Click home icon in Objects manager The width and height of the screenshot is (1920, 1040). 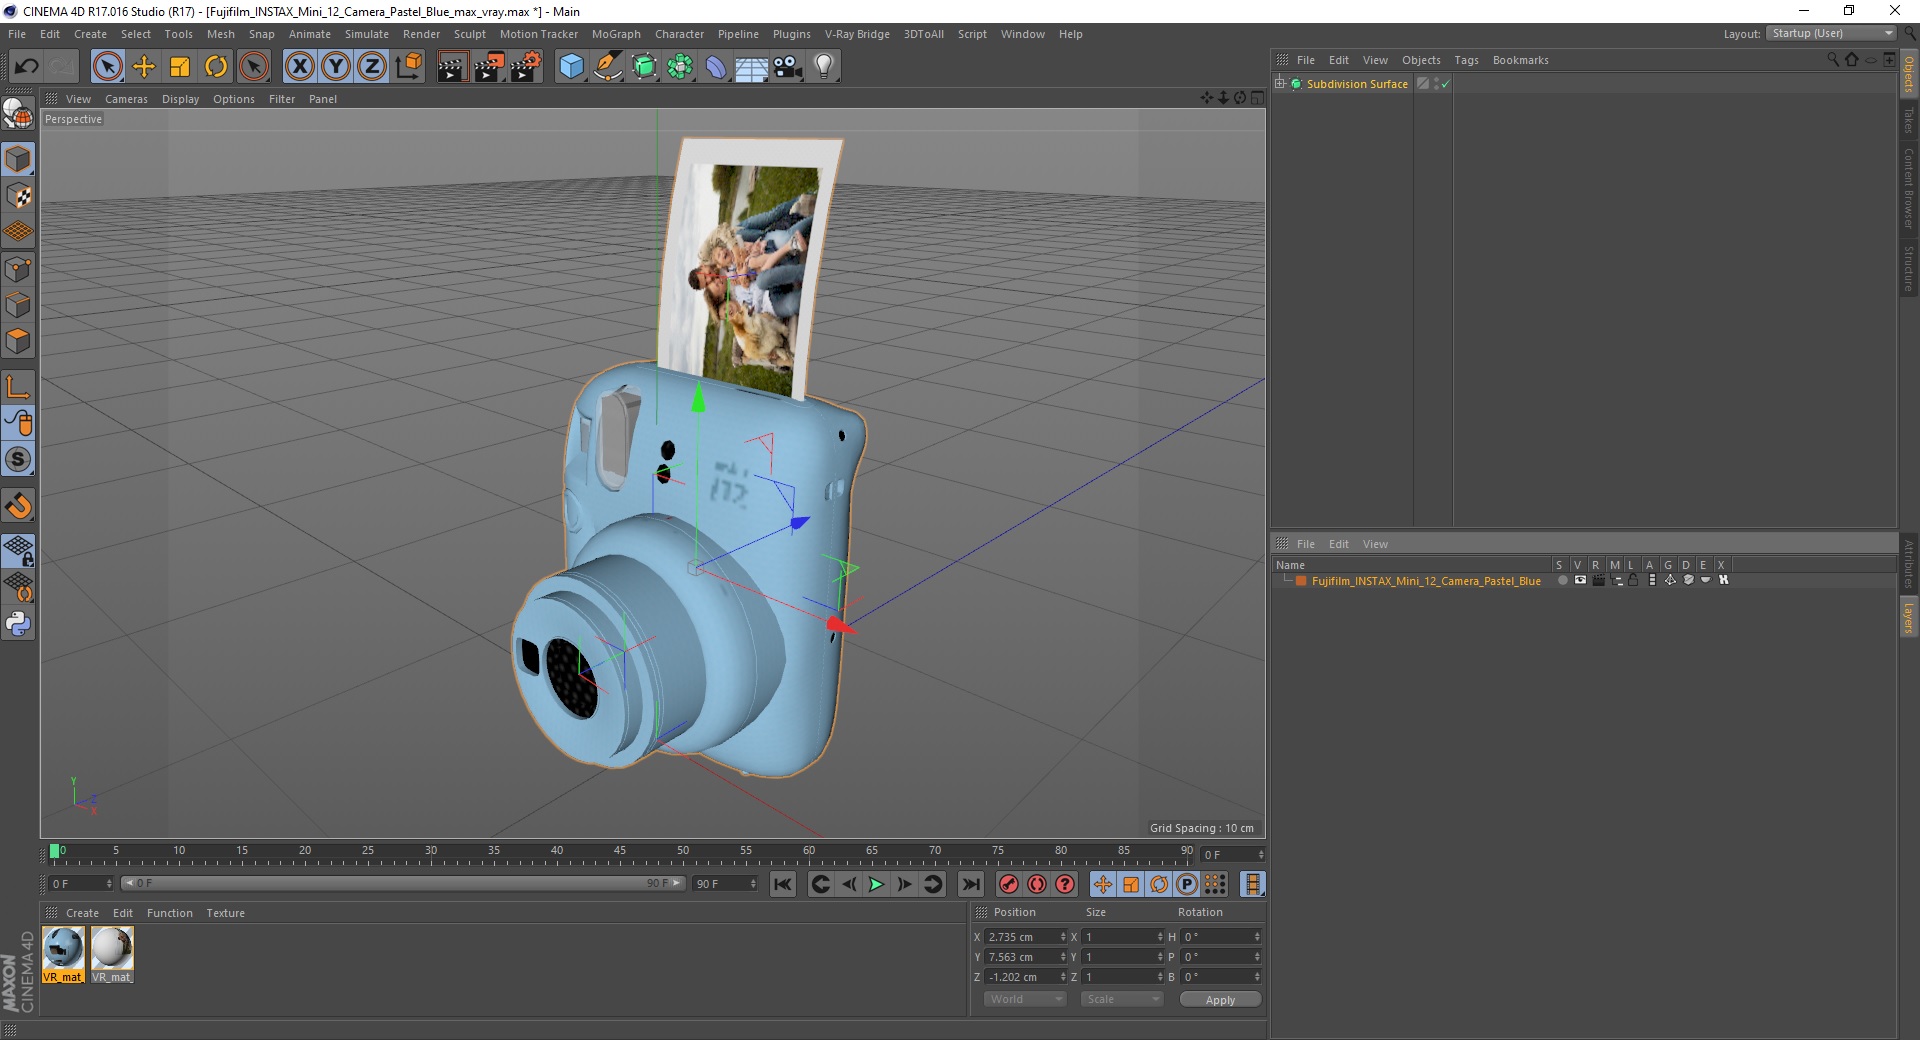click(x=1851, y=60)
